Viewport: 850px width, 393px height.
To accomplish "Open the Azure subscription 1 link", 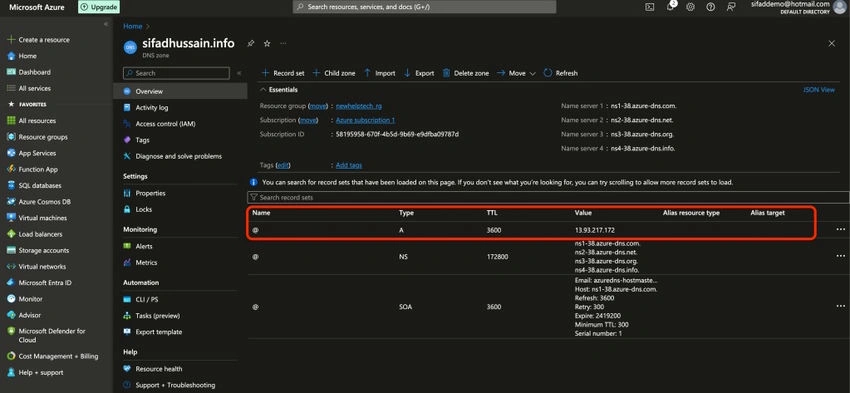I will 365,120.
